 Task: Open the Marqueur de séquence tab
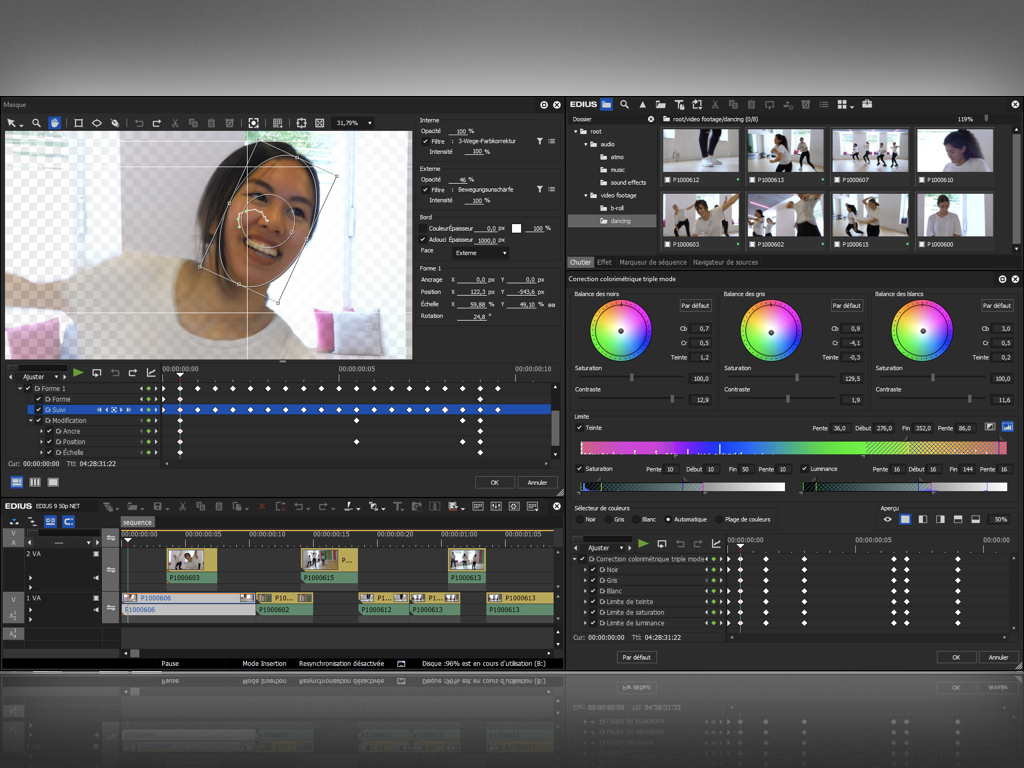click(652, 262)
